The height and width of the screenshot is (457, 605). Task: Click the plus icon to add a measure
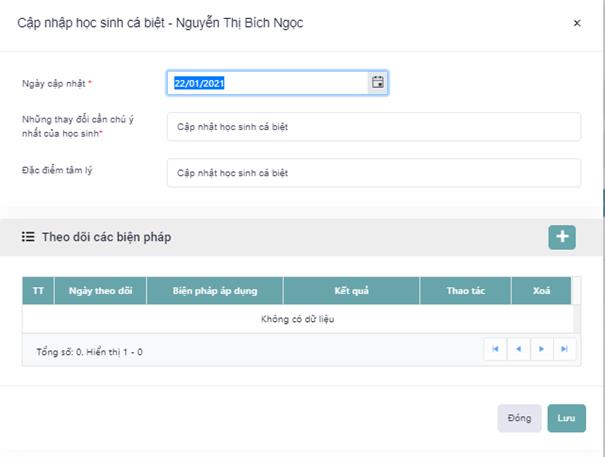[562, 237]
